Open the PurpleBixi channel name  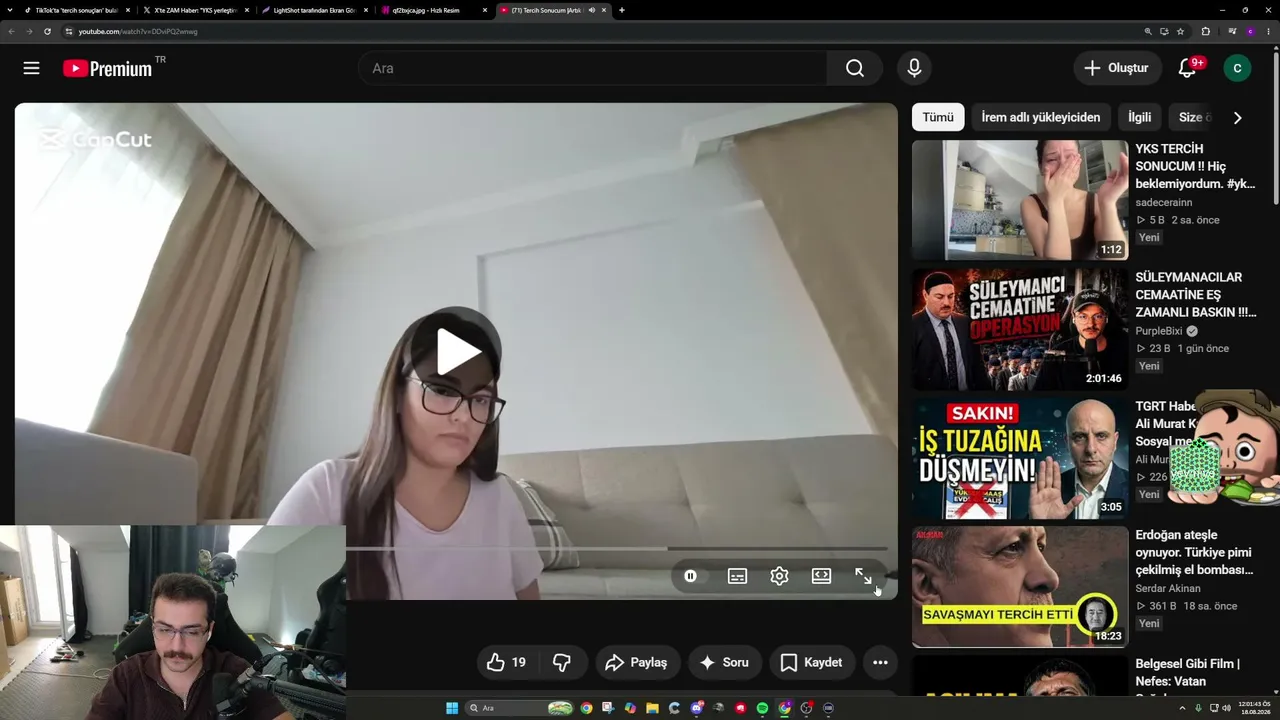tap(1159, 331)
